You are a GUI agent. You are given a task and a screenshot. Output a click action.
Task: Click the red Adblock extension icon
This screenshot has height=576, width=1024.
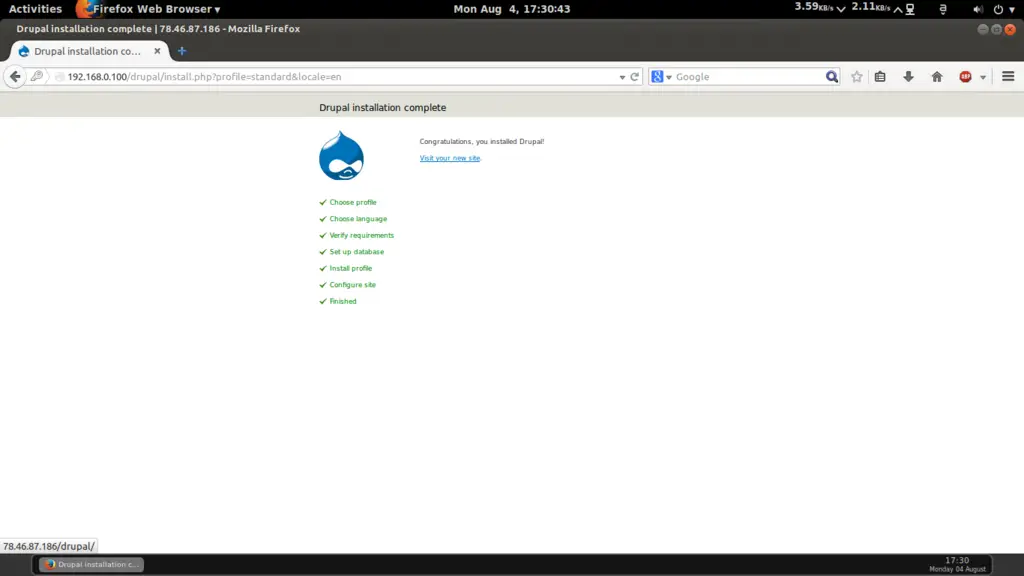coord(965,76)
